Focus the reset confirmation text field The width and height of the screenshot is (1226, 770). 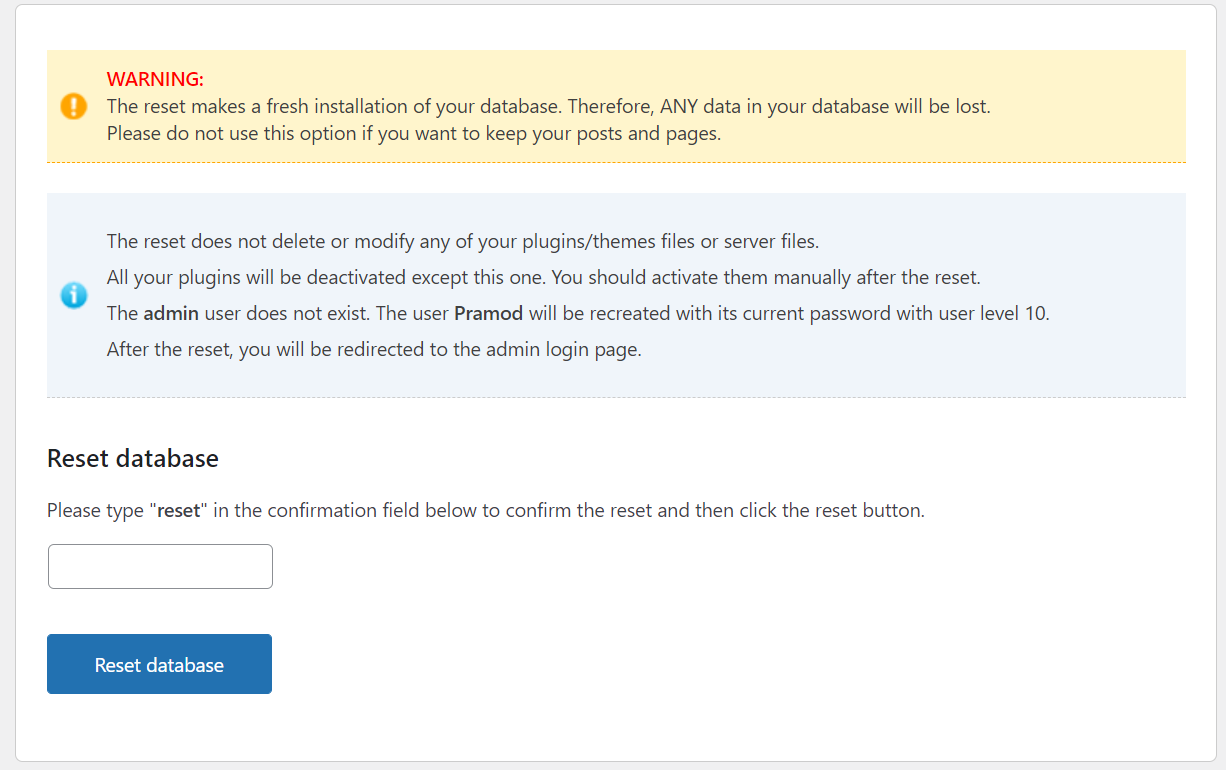pos(160,566)
